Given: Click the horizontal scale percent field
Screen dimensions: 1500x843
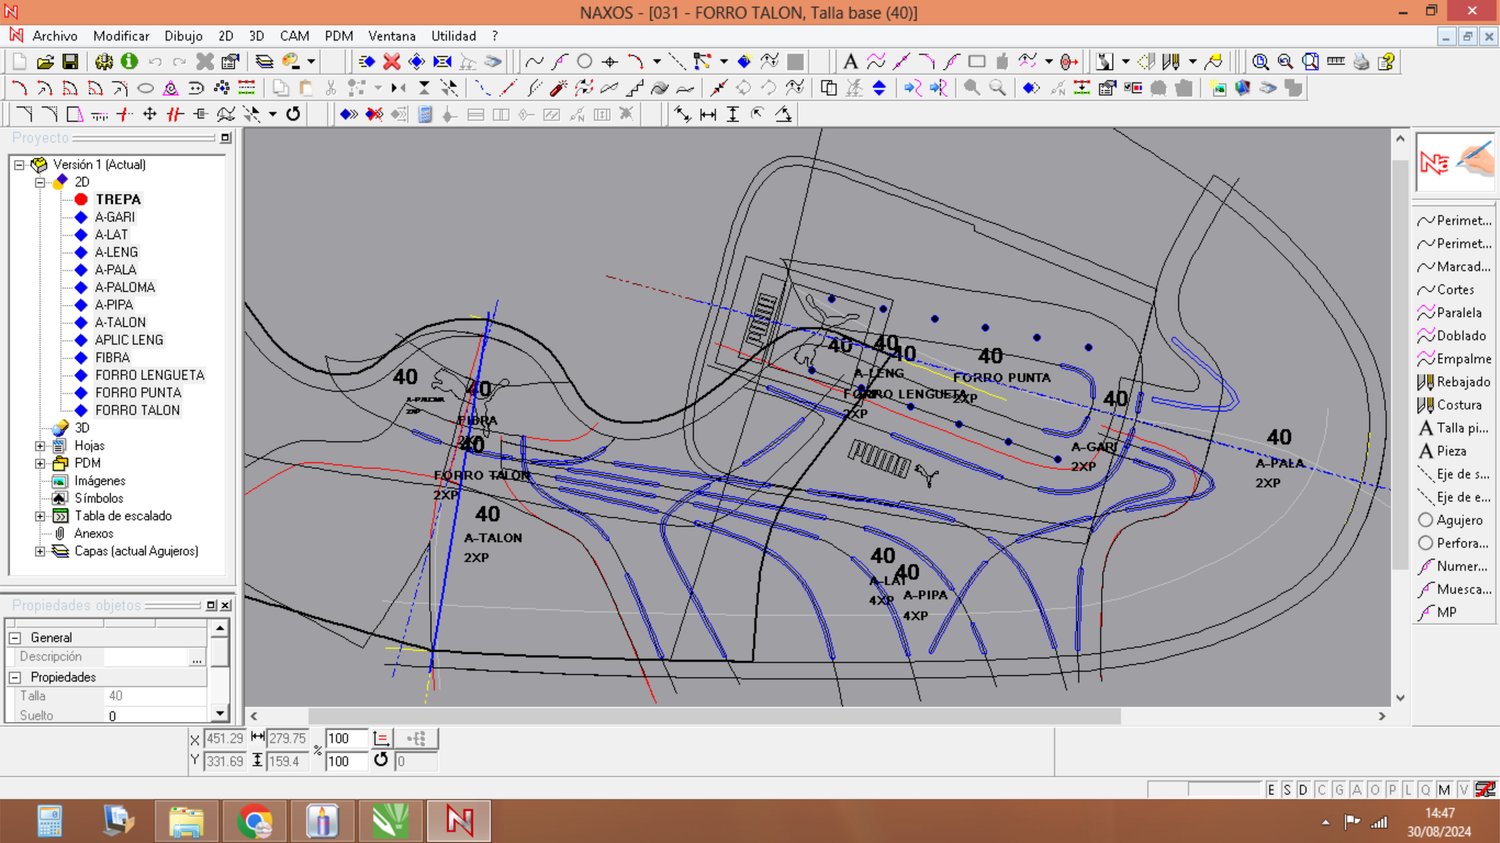Looking at the screenshot, I should coord(346,739).
